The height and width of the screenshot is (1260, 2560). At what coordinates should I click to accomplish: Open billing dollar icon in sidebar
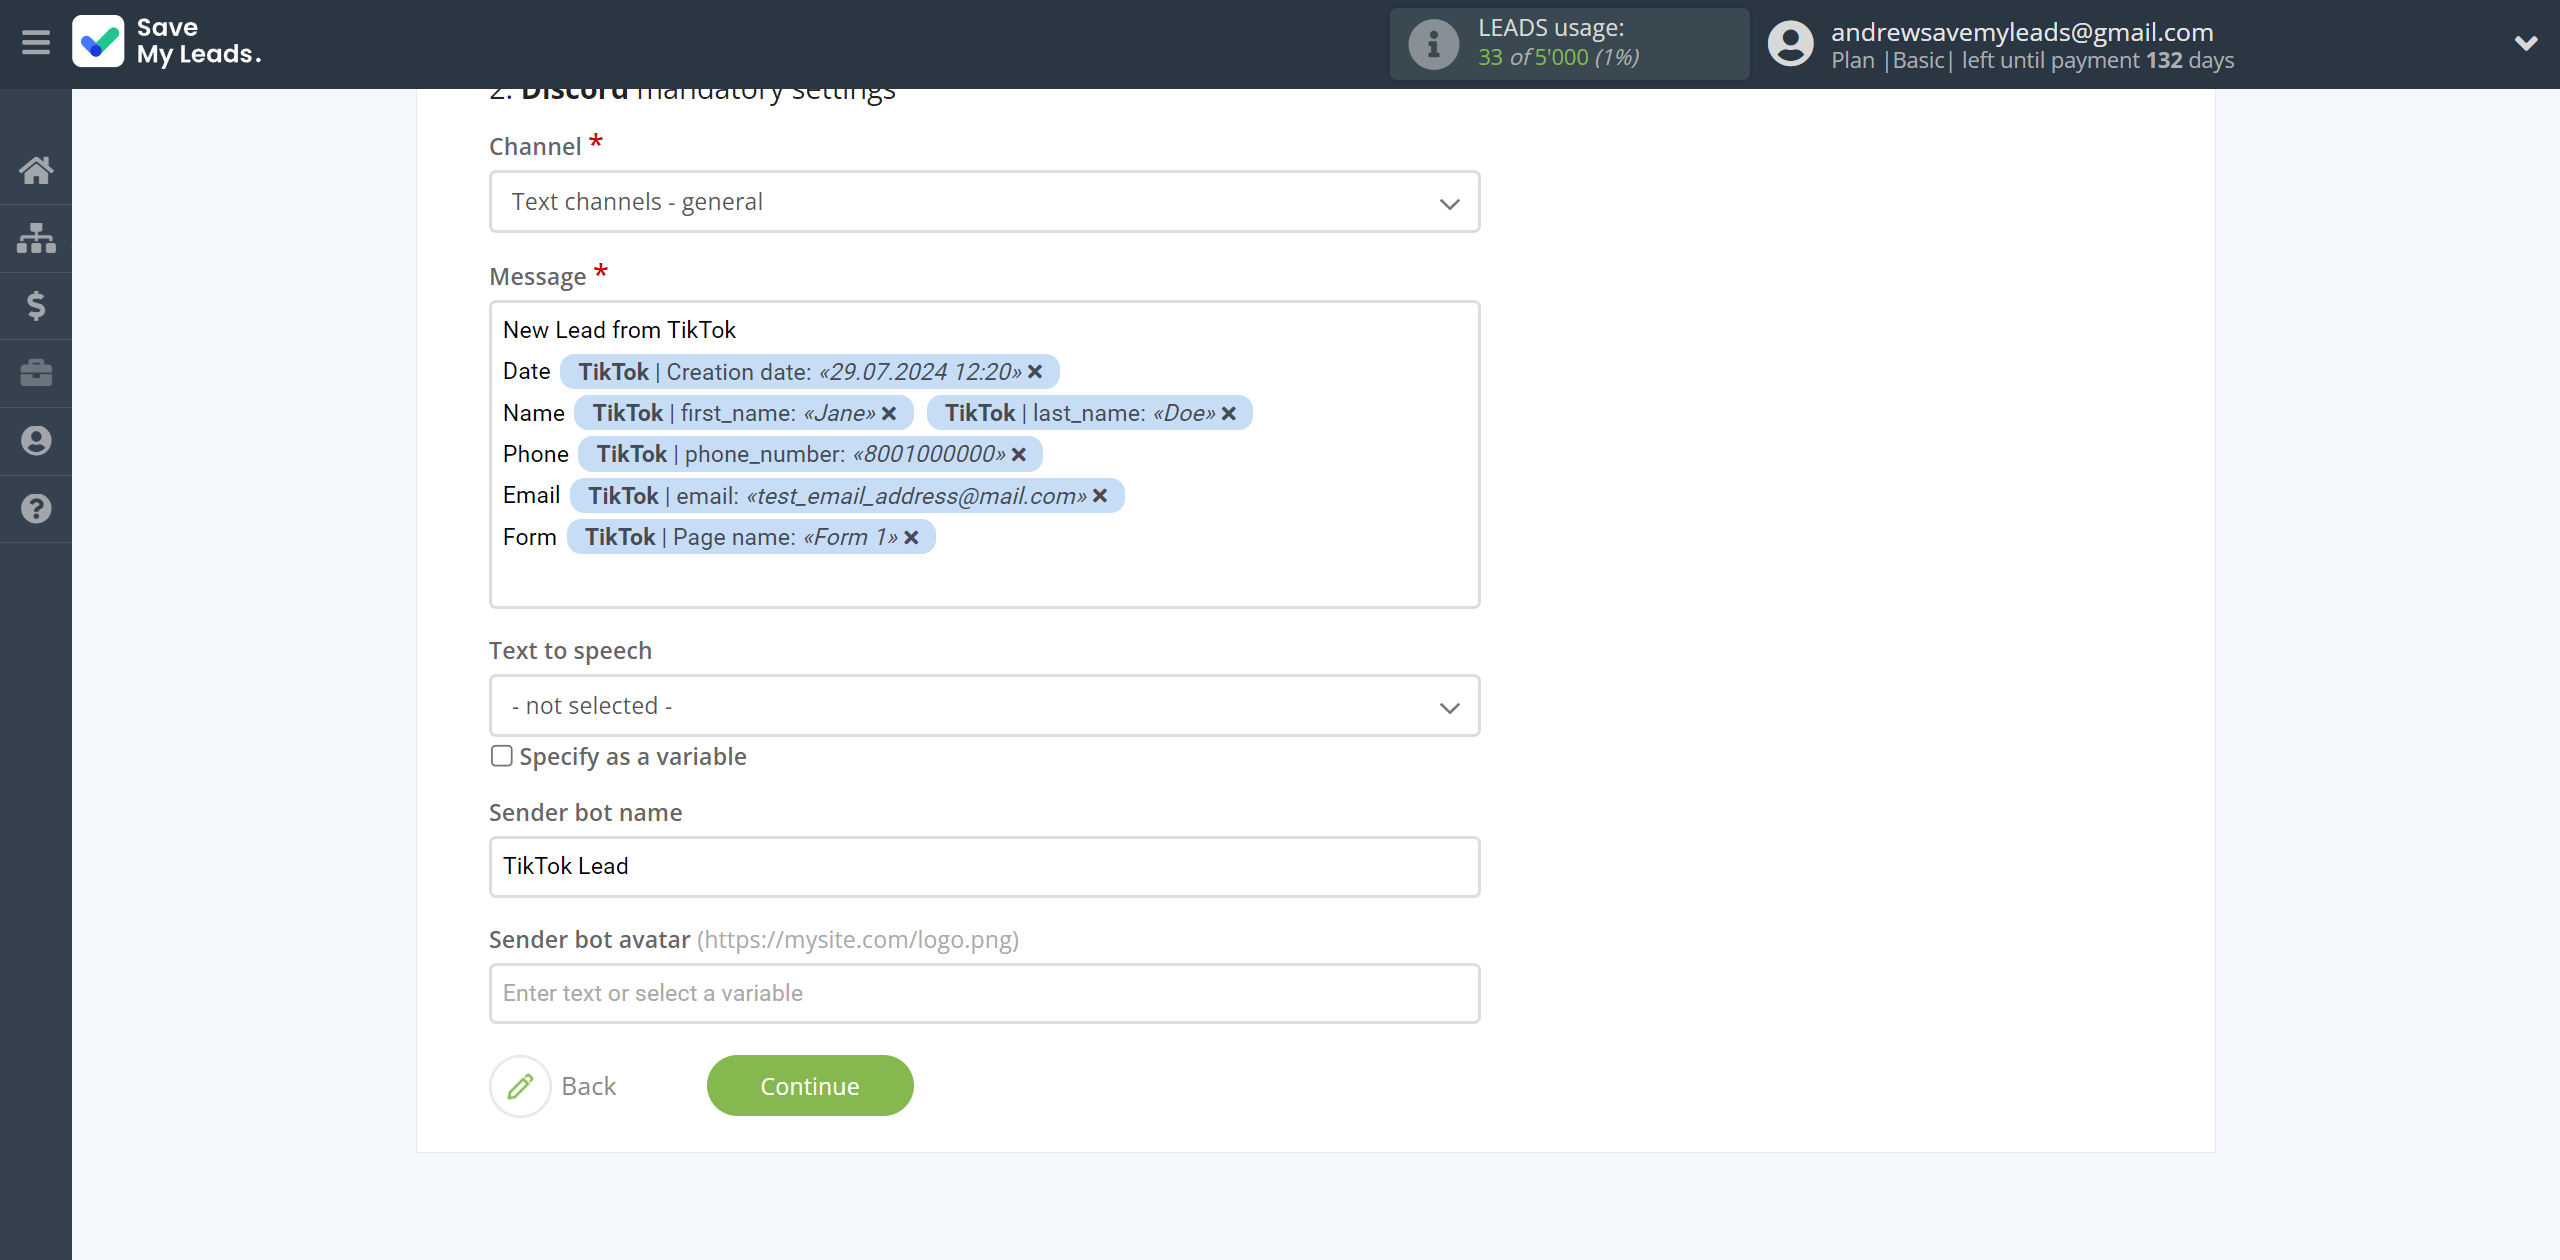click(36, 305)
